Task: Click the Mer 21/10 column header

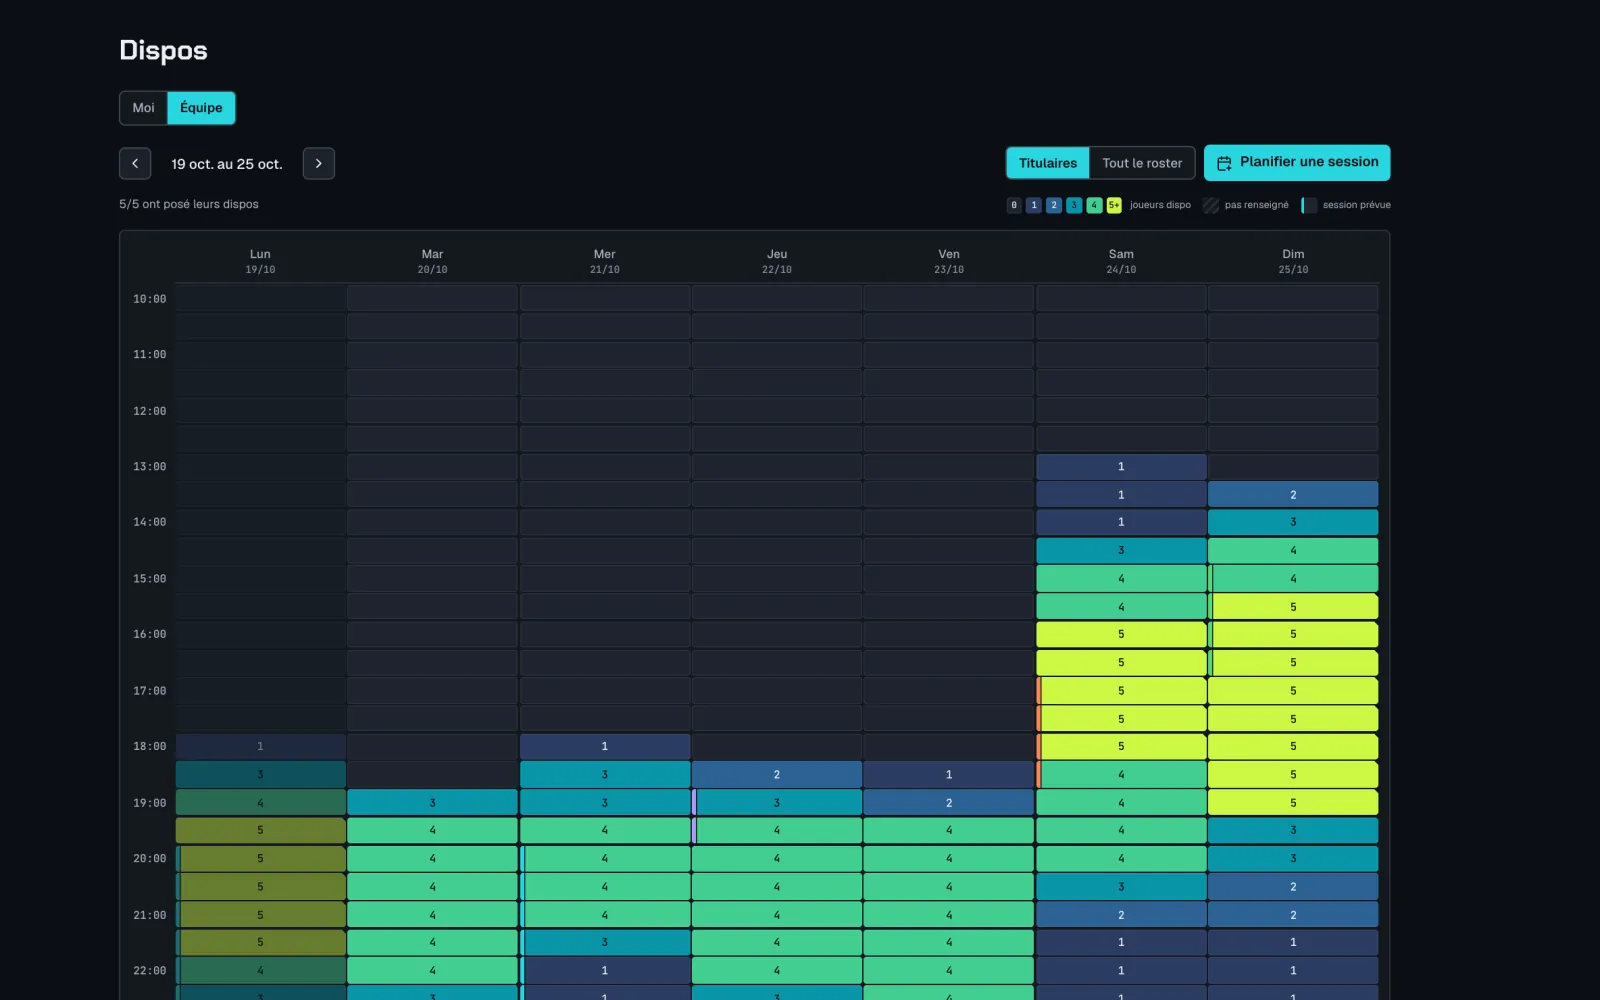Action: (605, 261)
